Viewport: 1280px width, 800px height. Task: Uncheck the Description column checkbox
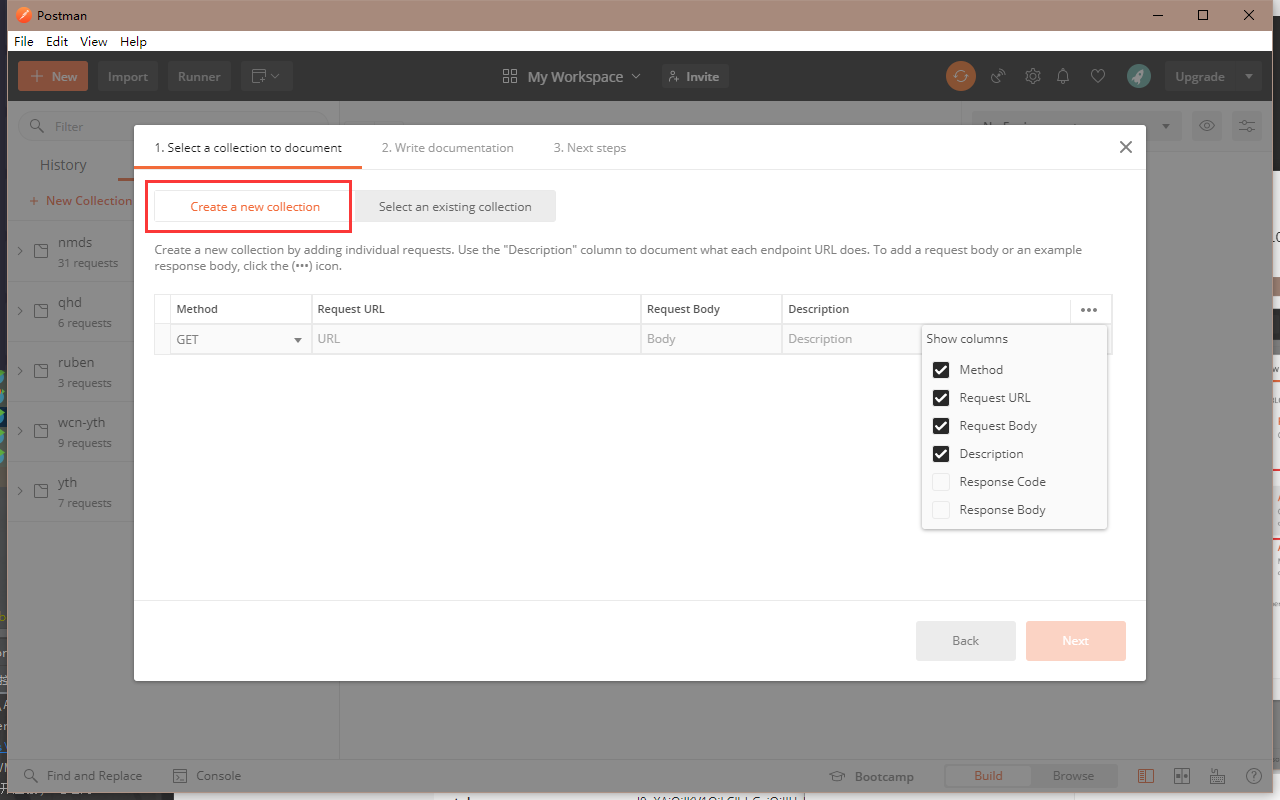pos(941,454)
